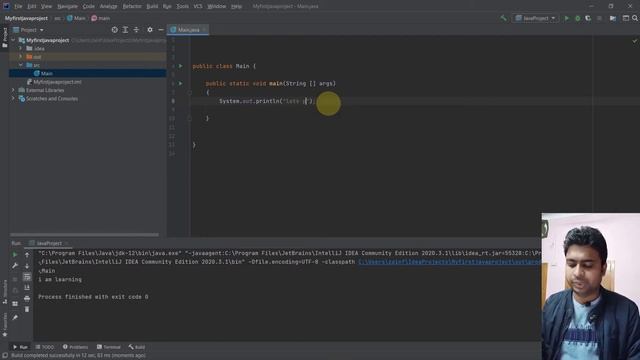Click the Up stack trace arrow

[x=27, y=255]
